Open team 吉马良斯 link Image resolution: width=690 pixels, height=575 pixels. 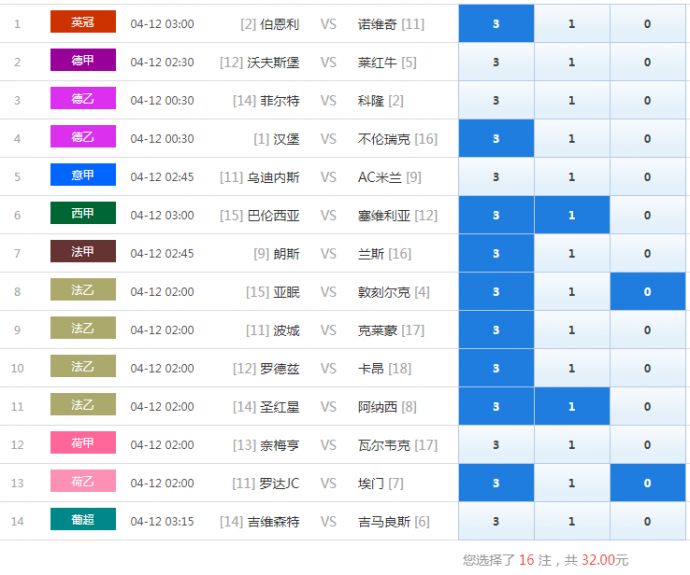(384, 521)
